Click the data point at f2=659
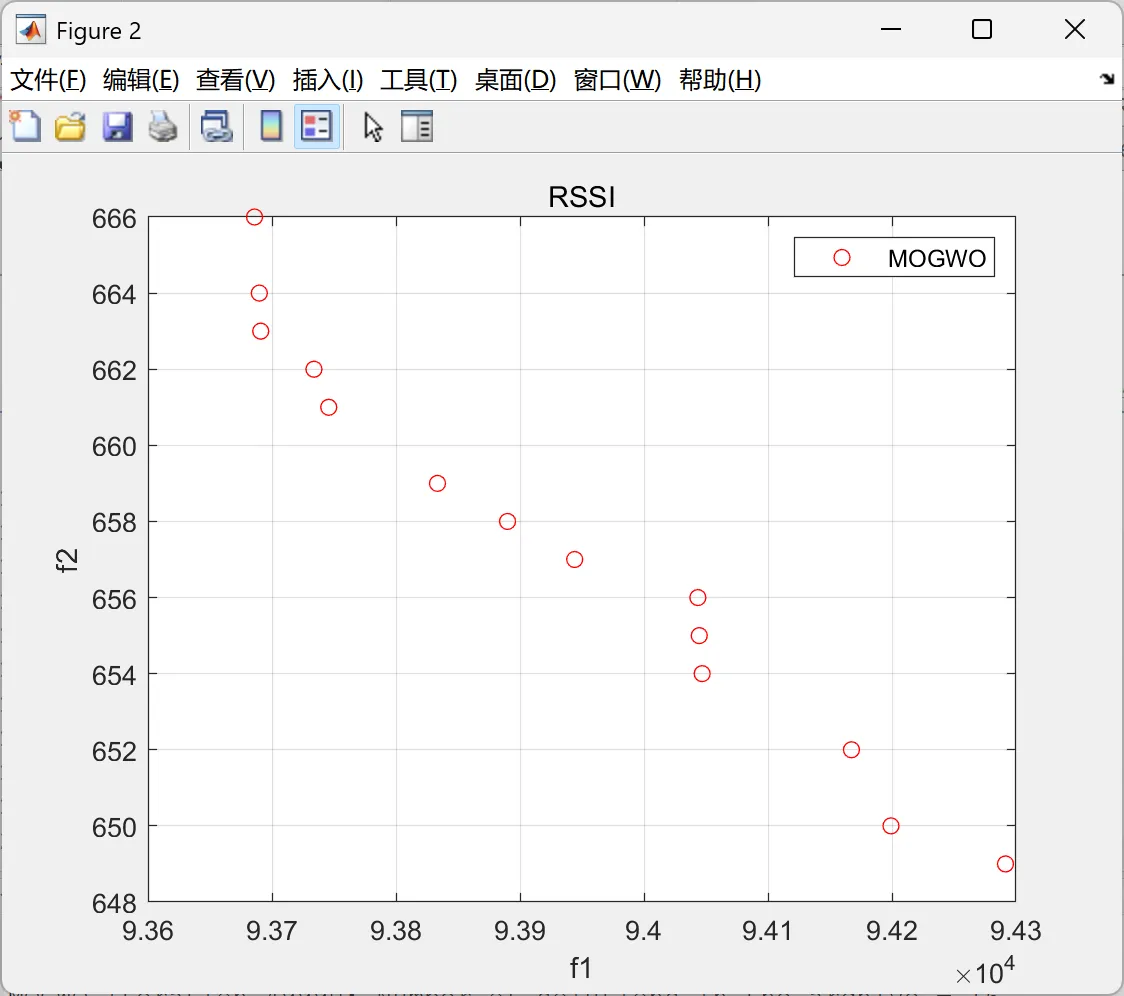Image resolution: width=1124 pixels, height=996 pixels. tap(437, 483)
